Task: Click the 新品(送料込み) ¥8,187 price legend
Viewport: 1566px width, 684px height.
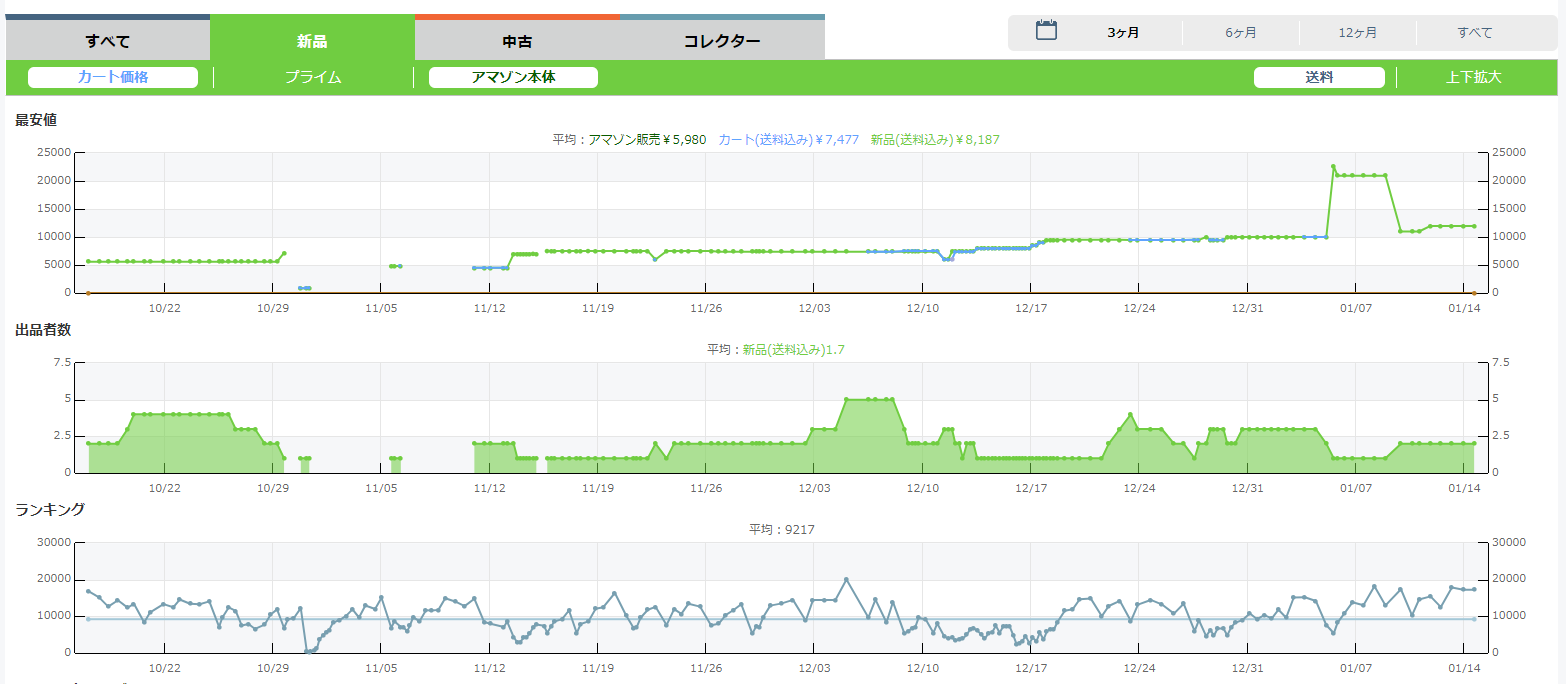Action: coord(934,140)
